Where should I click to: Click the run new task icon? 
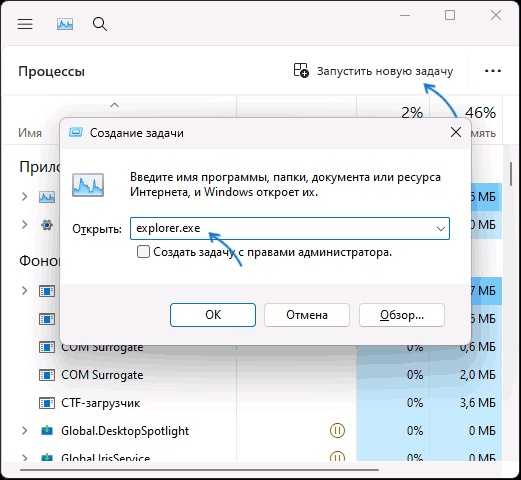(x=301, y=71)
